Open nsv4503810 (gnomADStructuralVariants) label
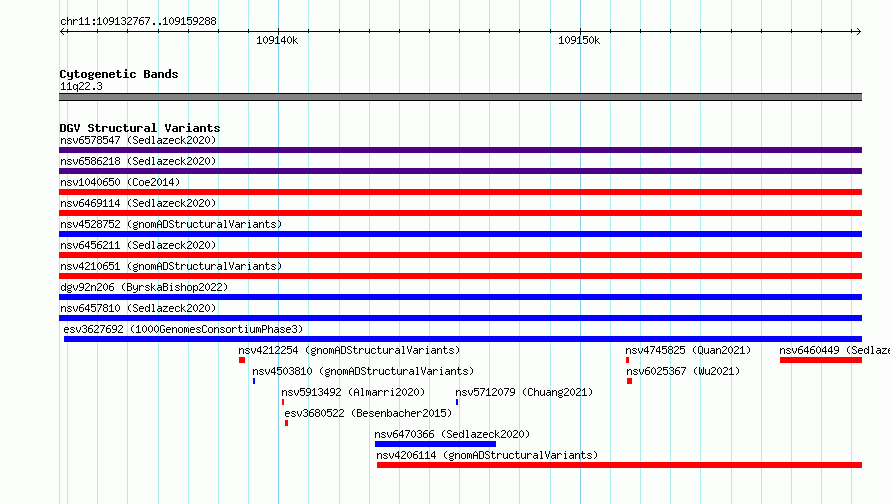The image size is (890, 504). point(363,371)
